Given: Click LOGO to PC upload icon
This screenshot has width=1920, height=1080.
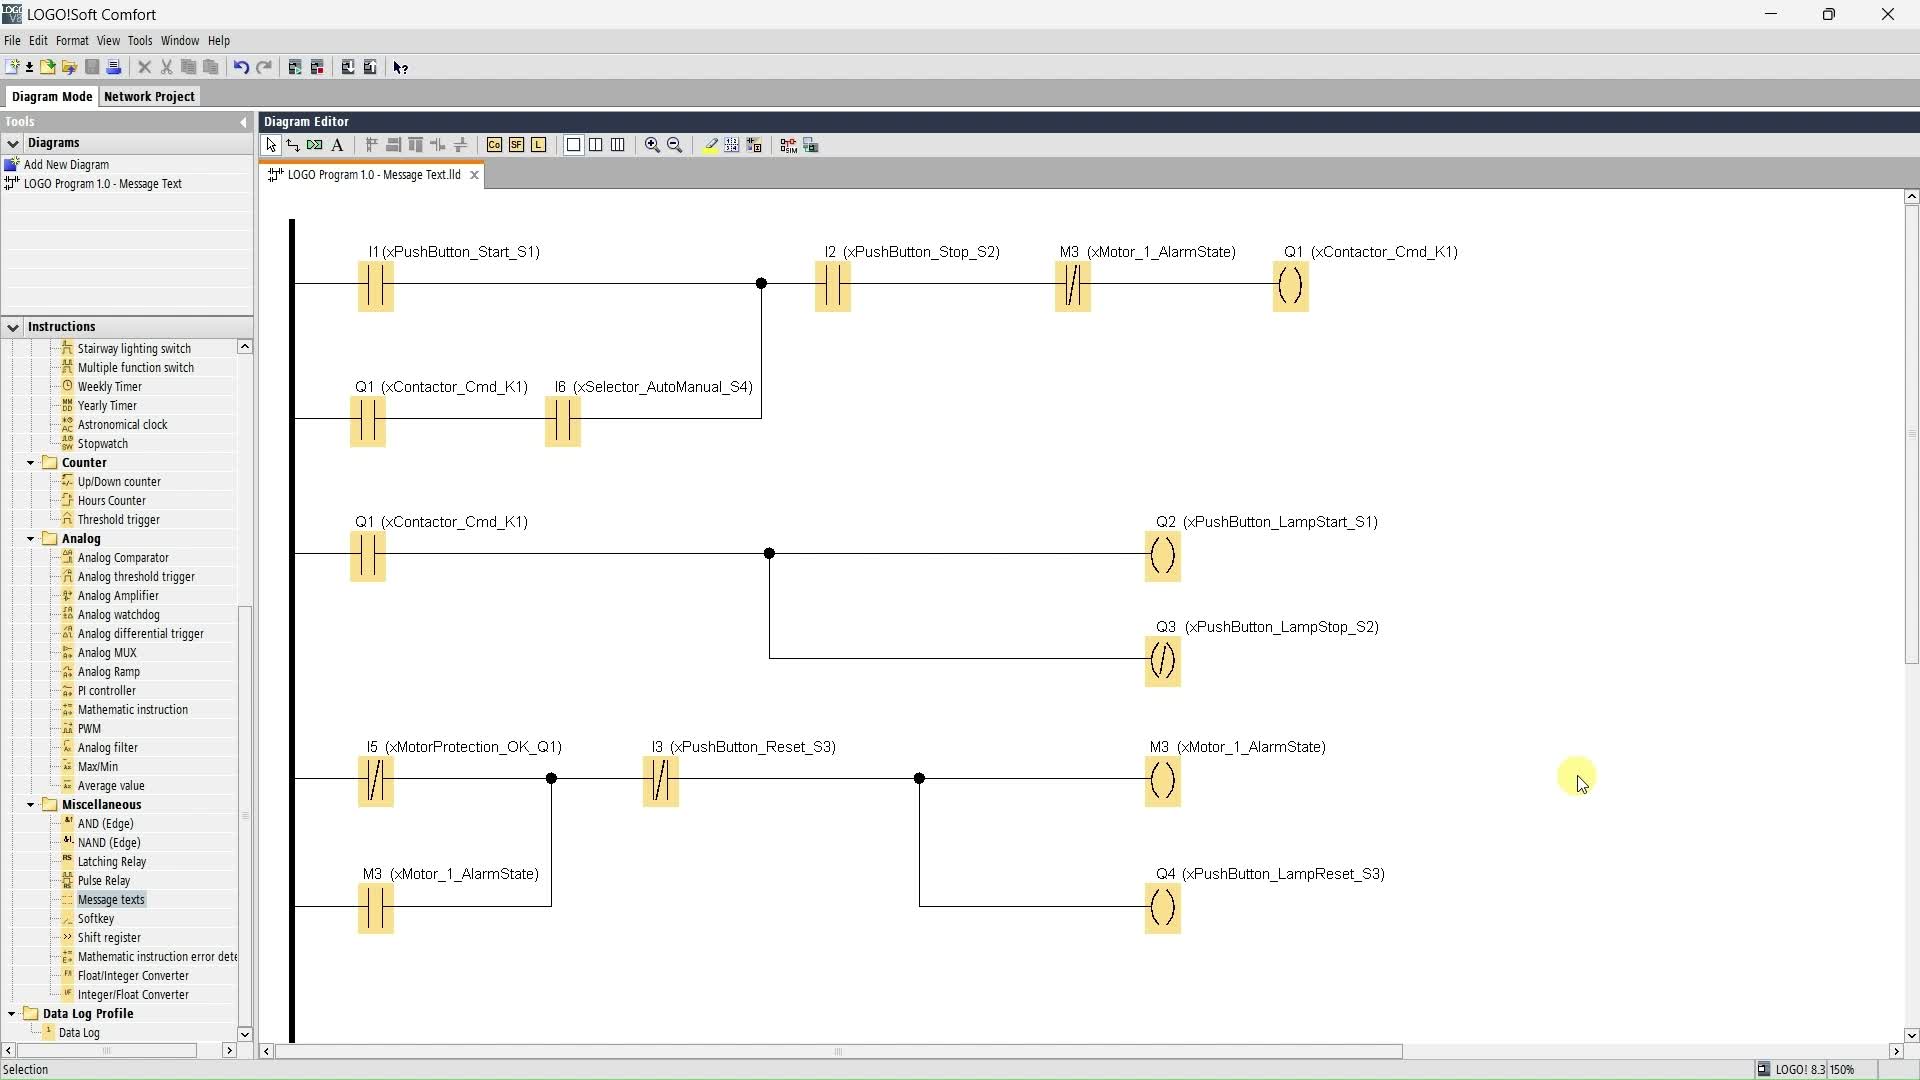Looking at the screenshot, I should 370,67.
